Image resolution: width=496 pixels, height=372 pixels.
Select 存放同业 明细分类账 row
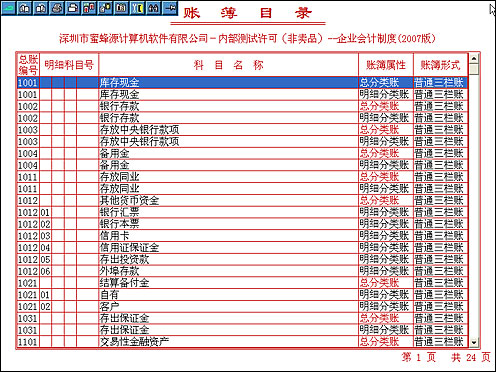point(242,189)
